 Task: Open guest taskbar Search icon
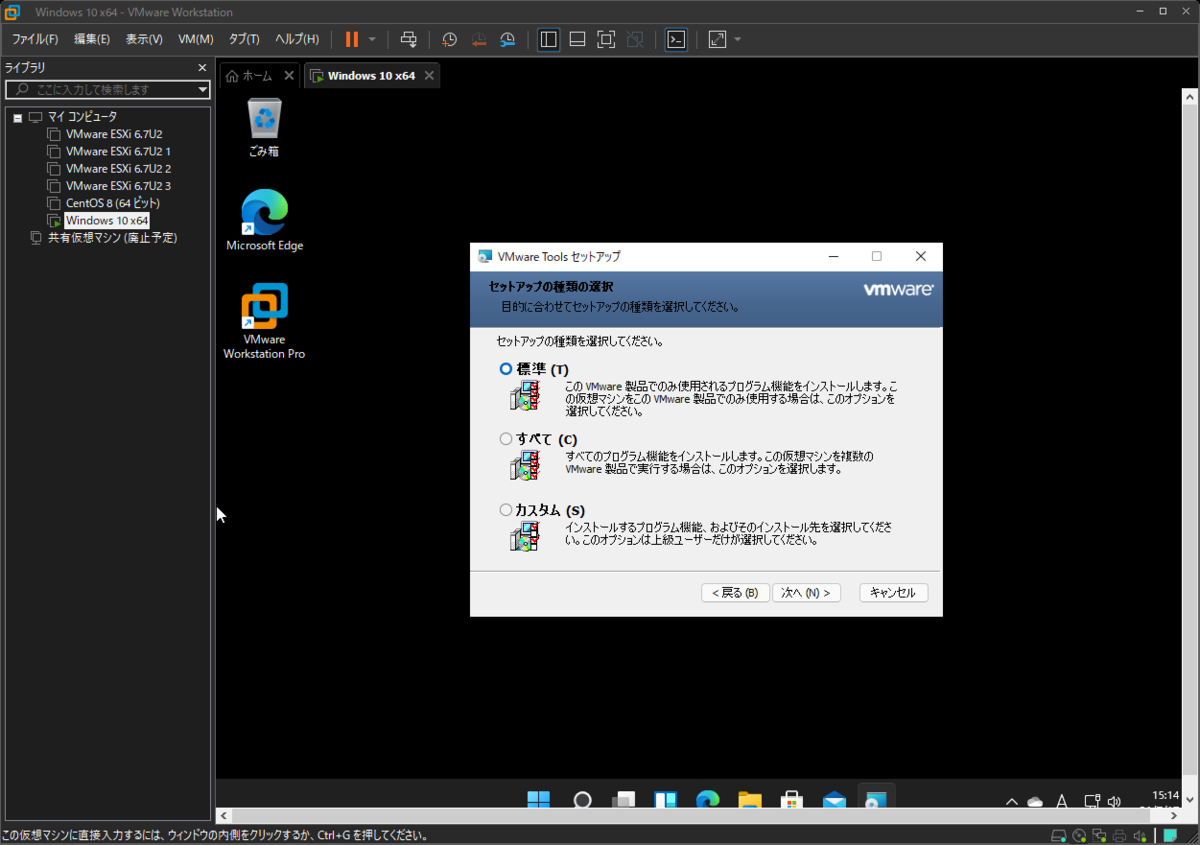pyautogui.click(x=582, y=799)
